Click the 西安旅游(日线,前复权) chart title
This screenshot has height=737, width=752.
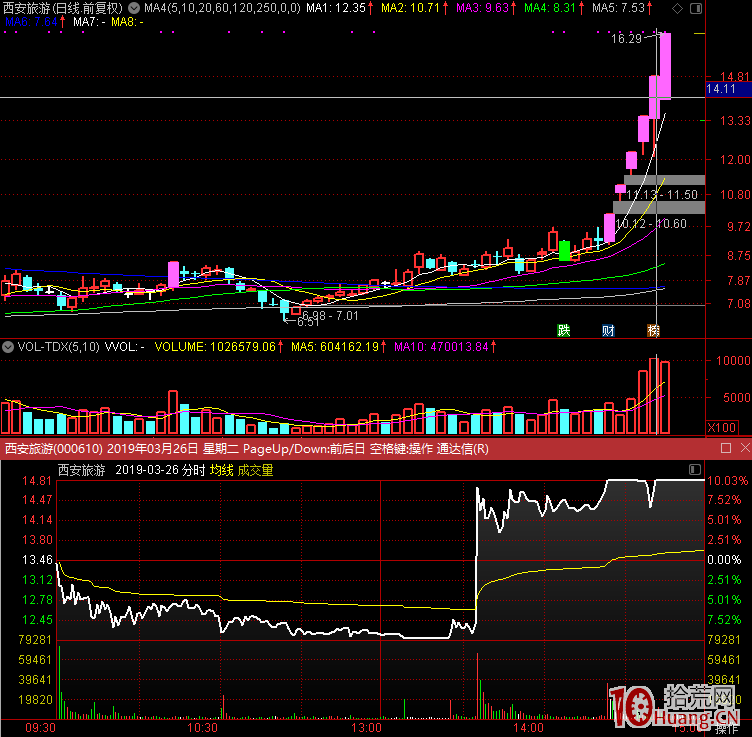(63, 8)
